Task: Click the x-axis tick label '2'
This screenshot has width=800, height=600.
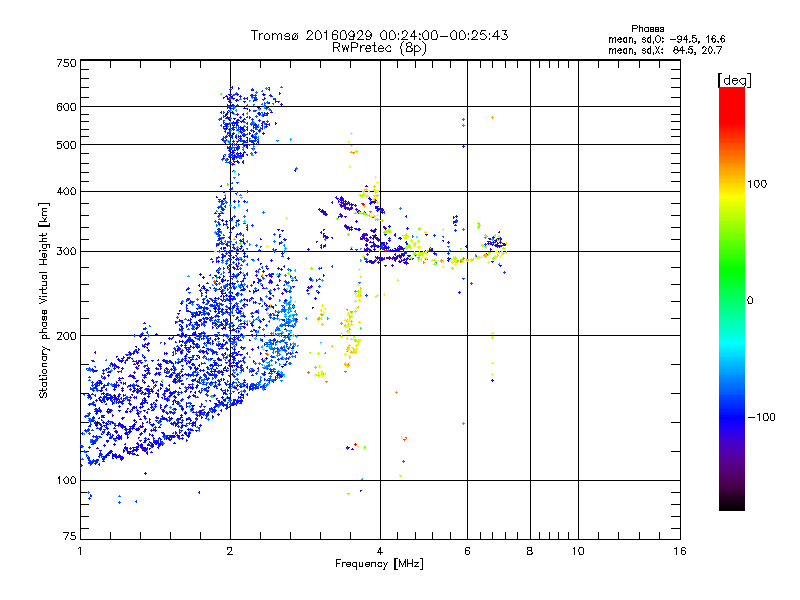Action: 230,551
